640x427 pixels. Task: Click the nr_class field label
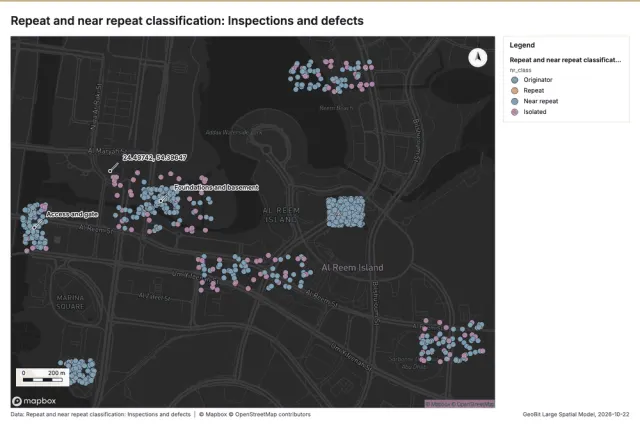pos(520,70)
